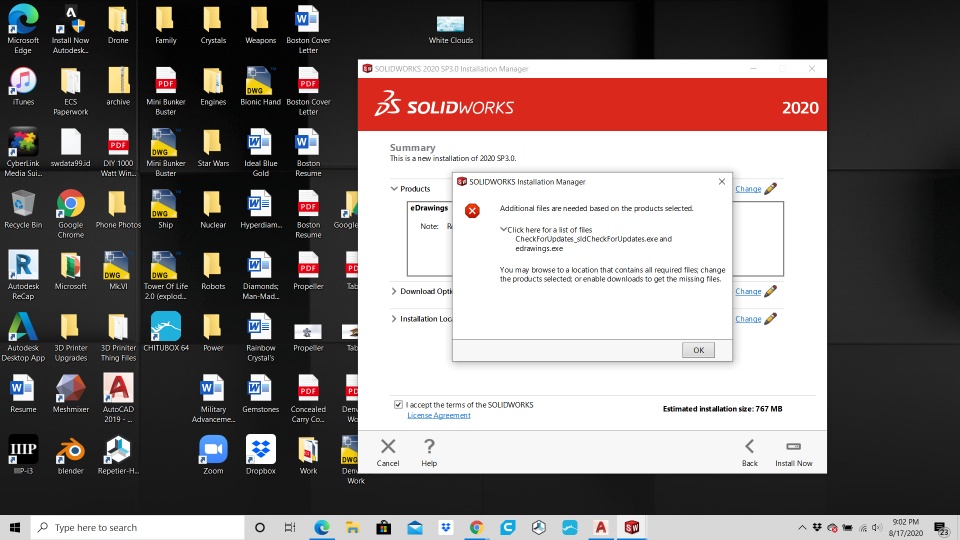Select eDrawings in the Products list

[429, 208]
